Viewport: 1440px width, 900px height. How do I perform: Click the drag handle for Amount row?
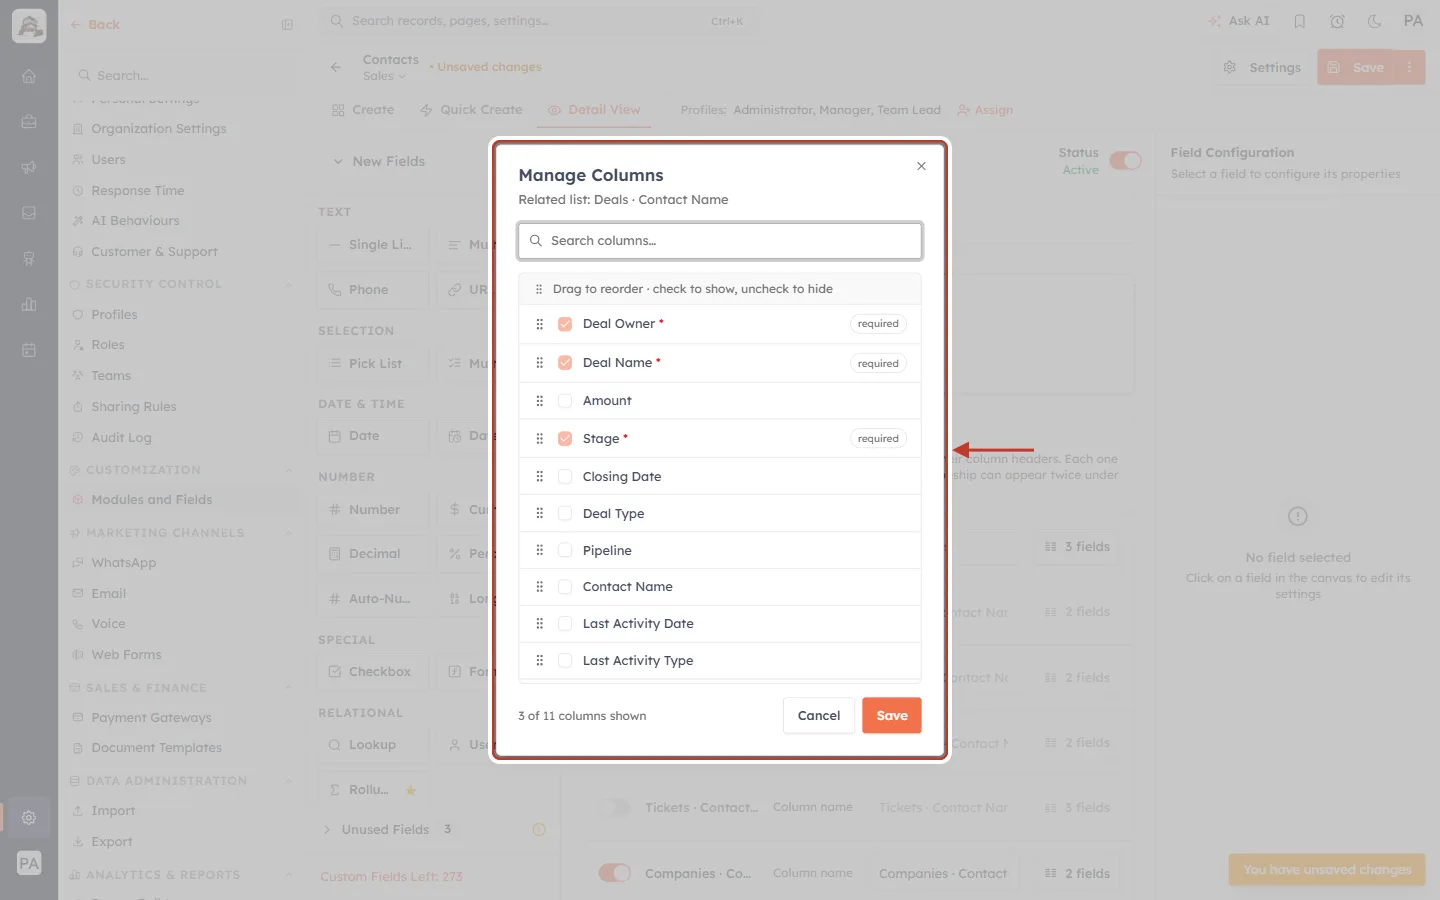click(539, 401)
